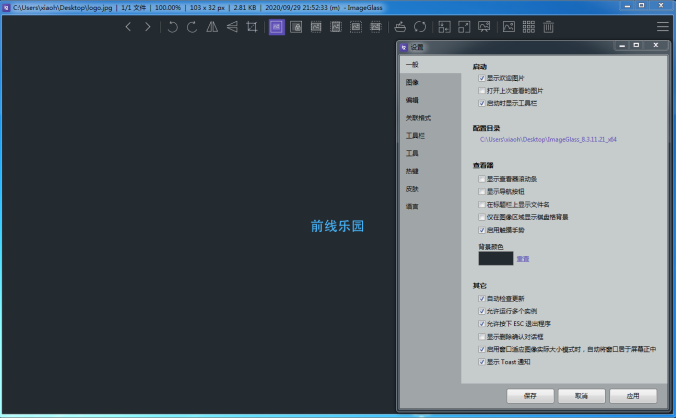Screen dimensions: 676x418
Task: Select Scale to width zoom mode
Action: [x=316, y=27]
